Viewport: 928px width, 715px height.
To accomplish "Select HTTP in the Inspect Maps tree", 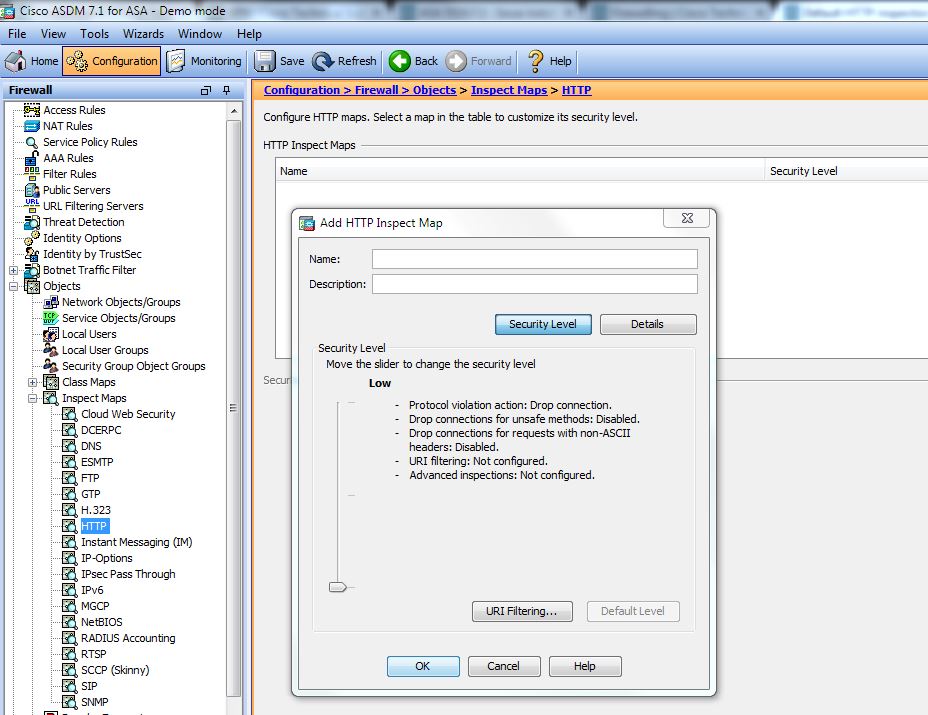I will 94,526.
